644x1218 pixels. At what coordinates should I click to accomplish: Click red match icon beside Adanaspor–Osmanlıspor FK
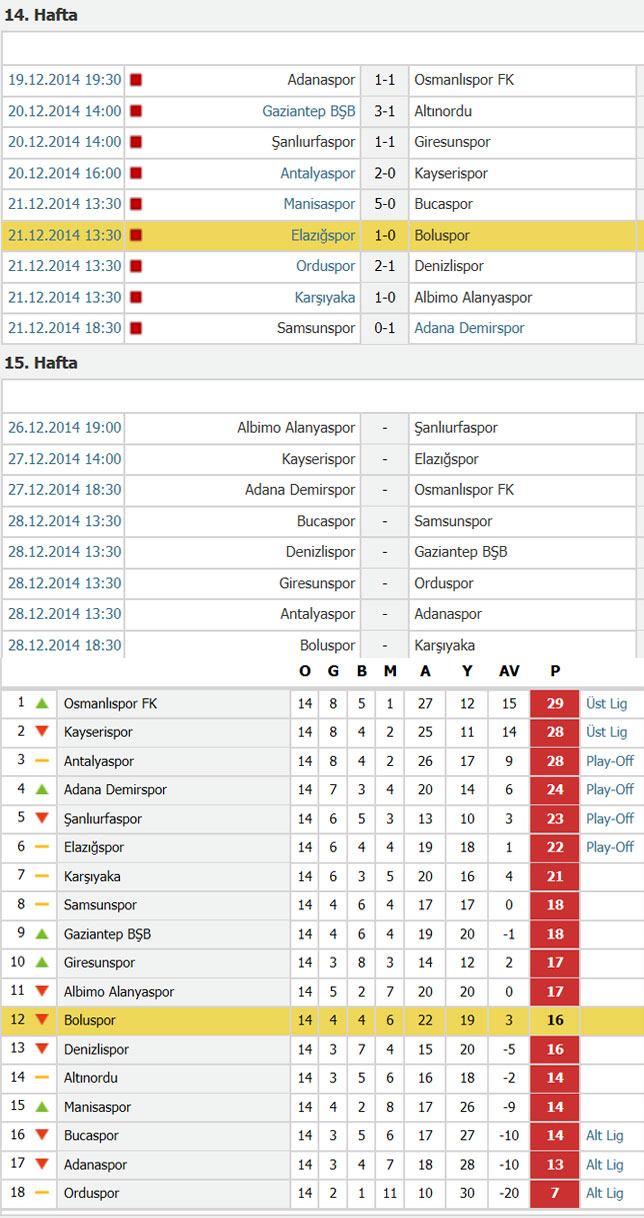pos(136,80)
